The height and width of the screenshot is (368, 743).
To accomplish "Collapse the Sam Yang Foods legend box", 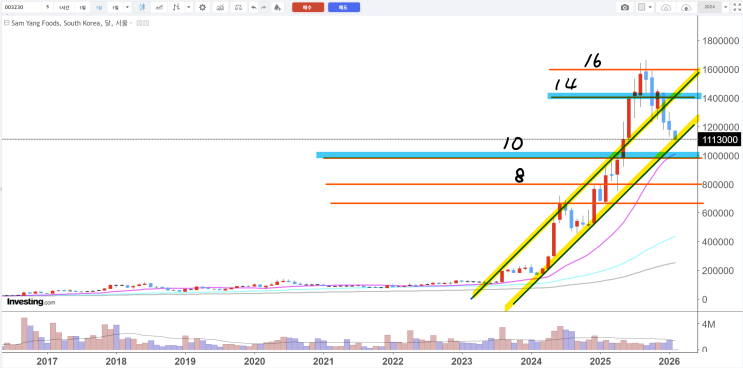I will (7, 23).
